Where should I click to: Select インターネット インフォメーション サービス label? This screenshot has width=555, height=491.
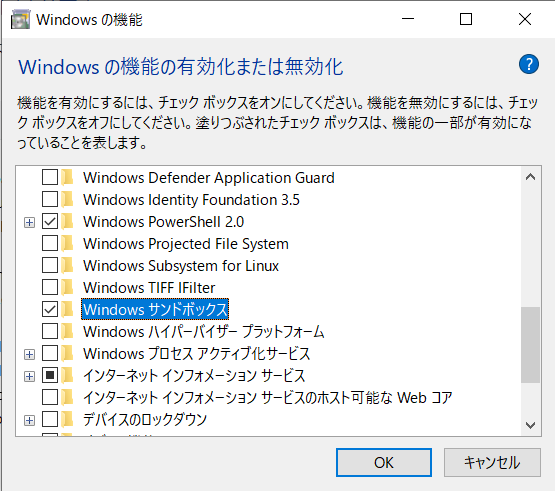click(x=194, y=376)
